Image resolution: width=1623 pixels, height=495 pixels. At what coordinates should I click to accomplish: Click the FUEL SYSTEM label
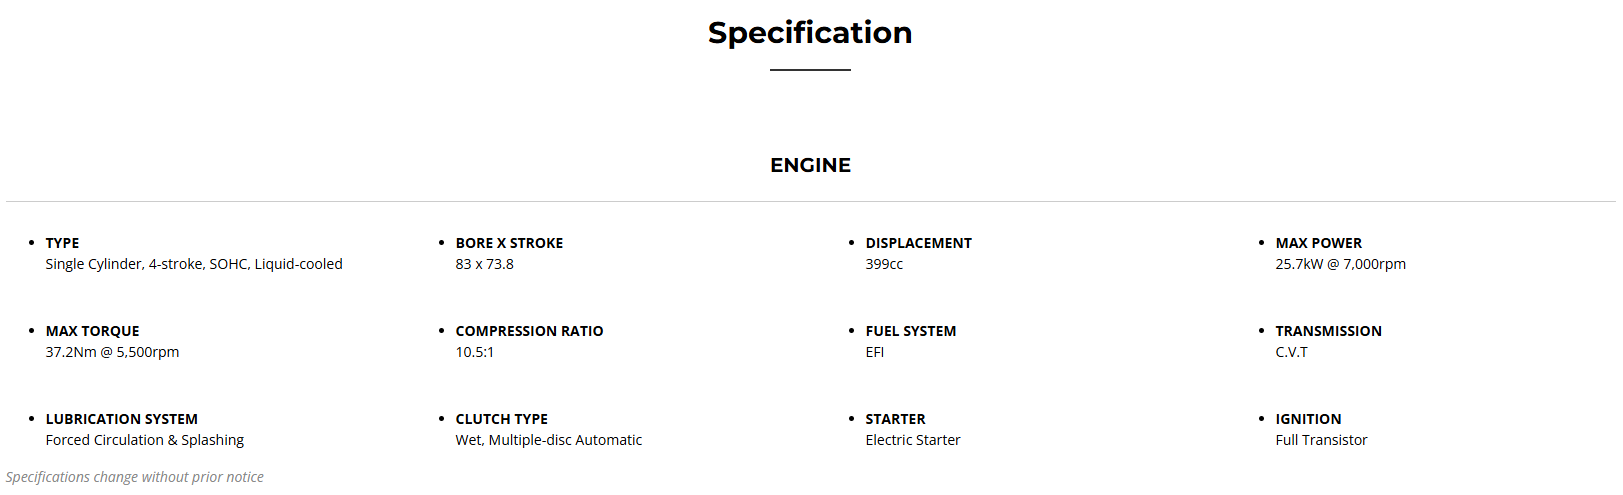click(910, 331)
